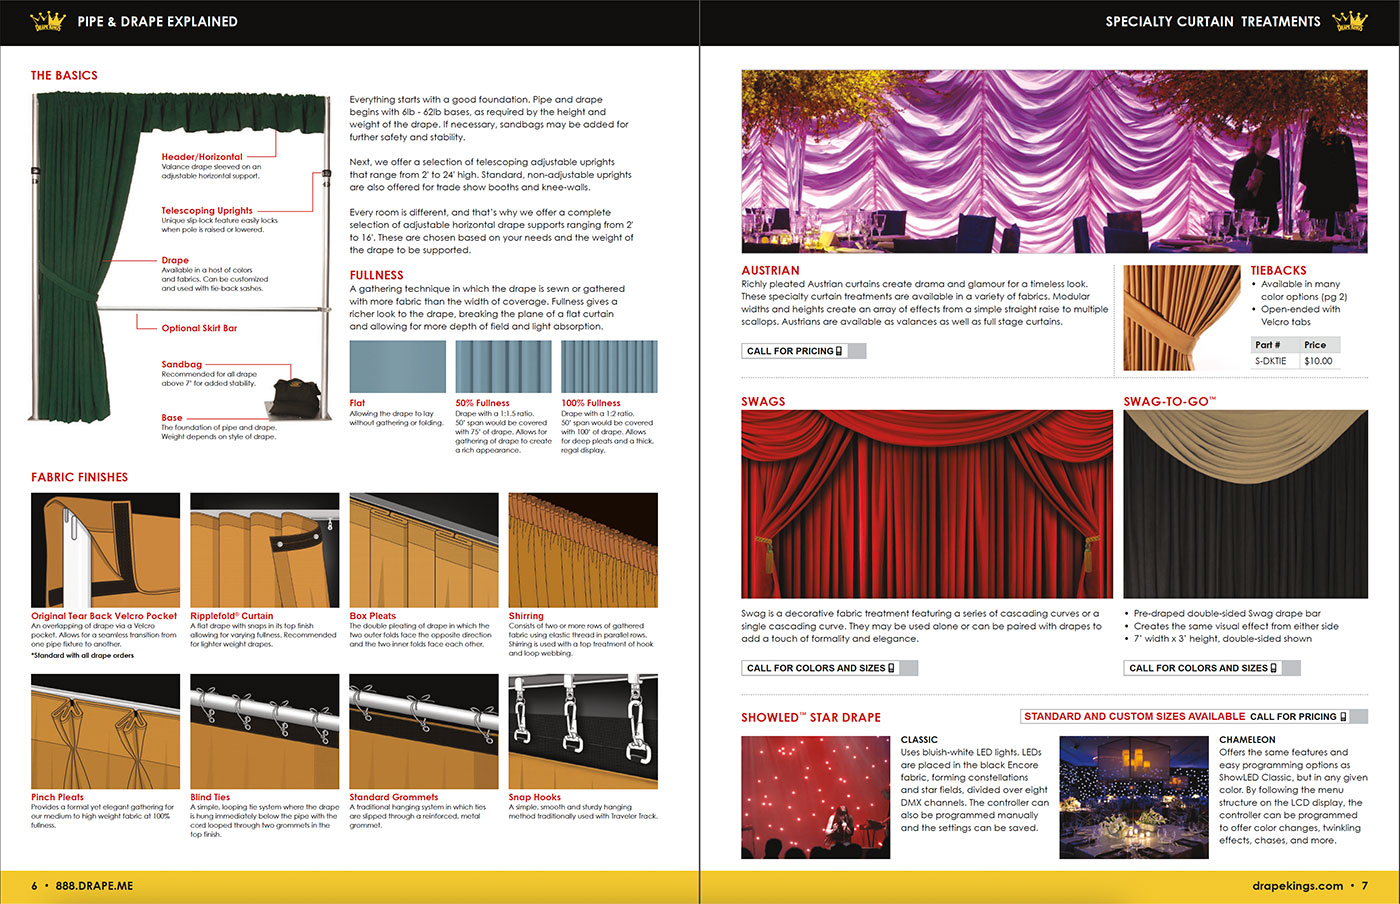Click the gold Tiebacks curtain photo

1181,318
